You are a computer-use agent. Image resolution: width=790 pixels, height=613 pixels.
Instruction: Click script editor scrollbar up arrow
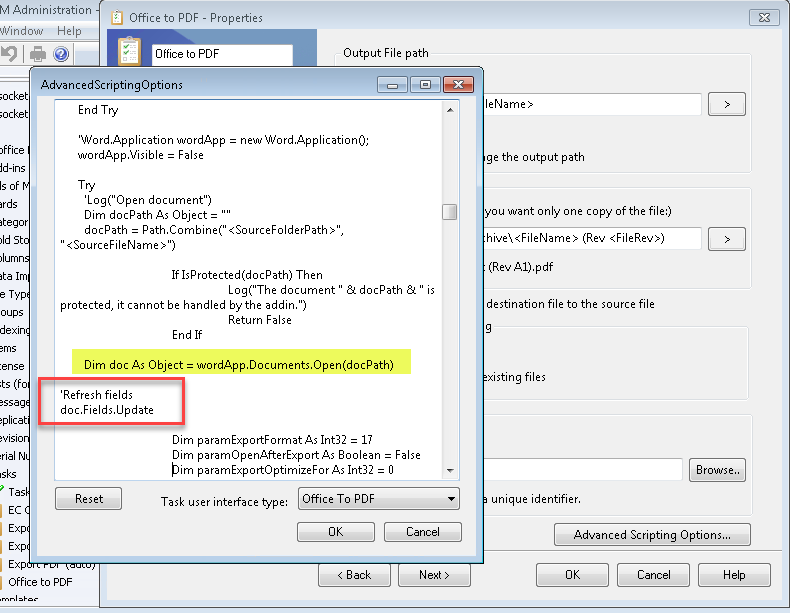[x=450, y=110]
